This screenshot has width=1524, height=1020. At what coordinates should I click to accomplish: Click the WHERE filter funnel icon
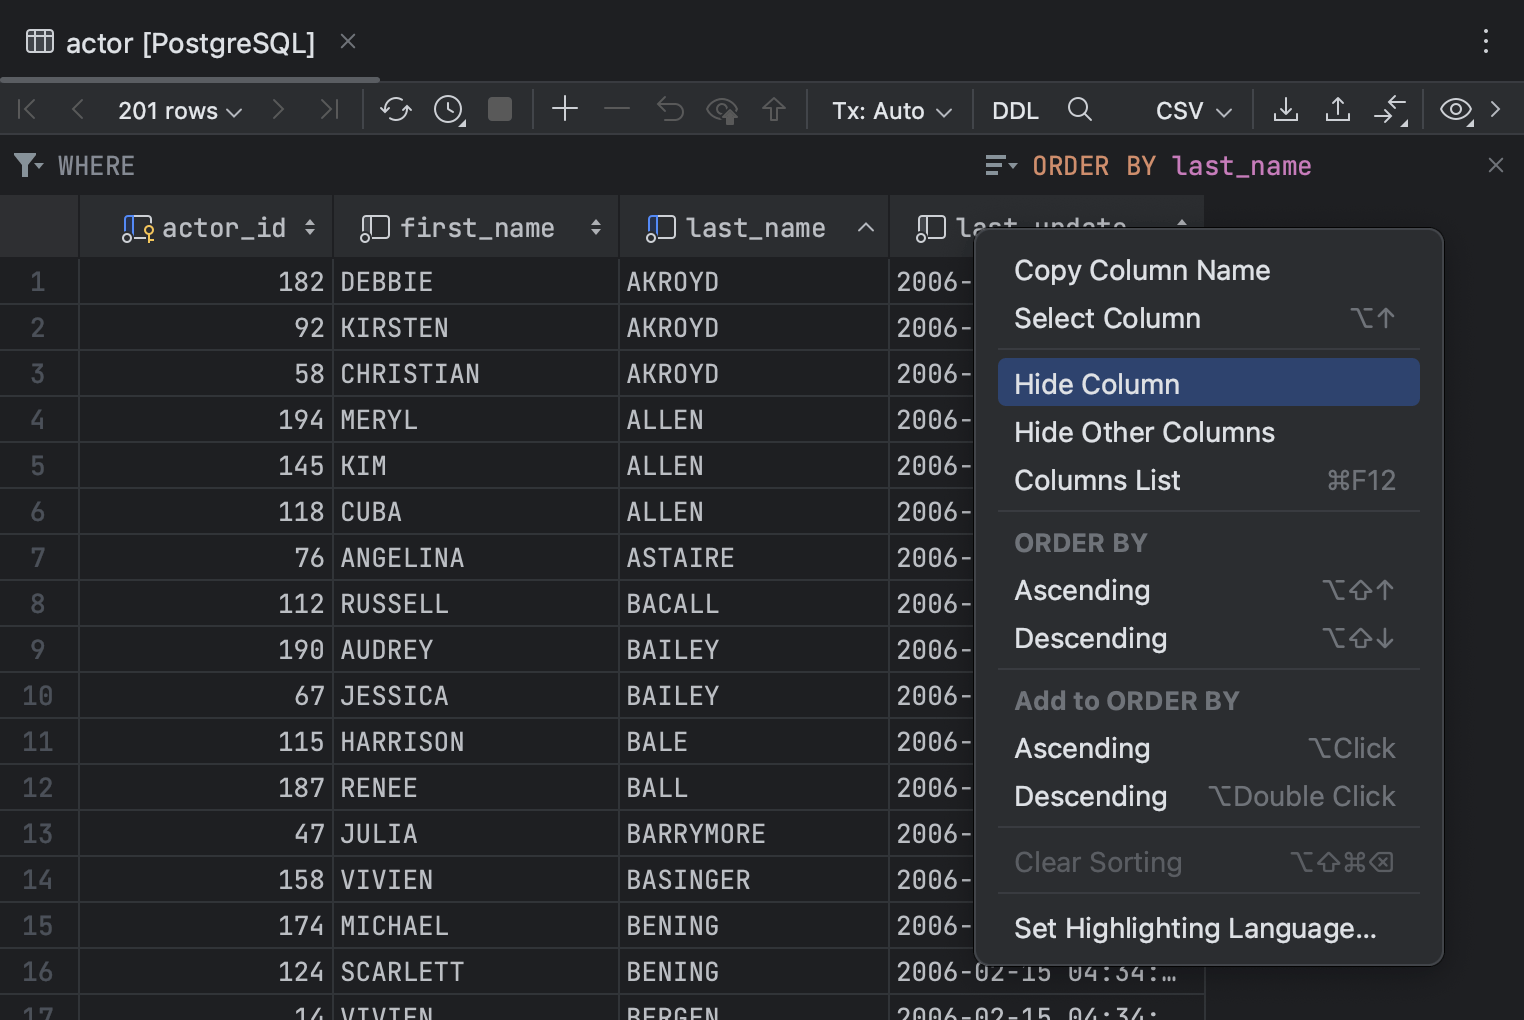click(x=27, y=165)
